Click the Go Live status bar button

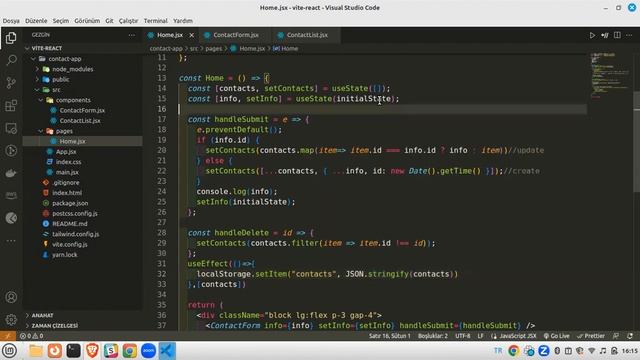(x=556, y=336)
